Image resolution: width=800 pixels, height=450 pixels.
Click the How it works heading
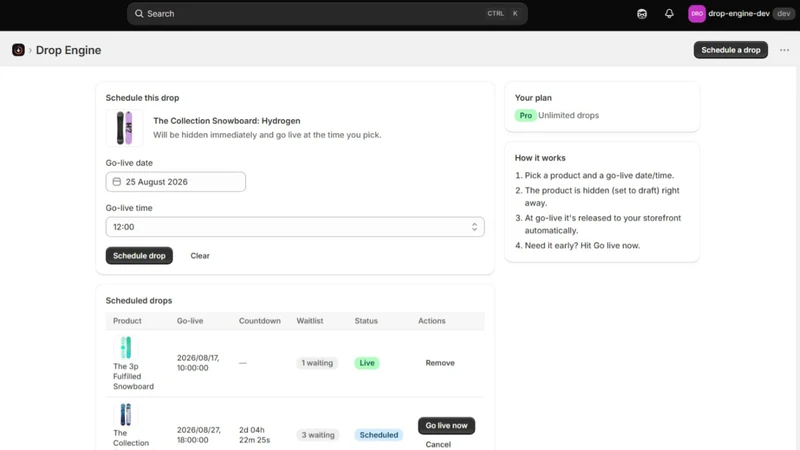540,158
